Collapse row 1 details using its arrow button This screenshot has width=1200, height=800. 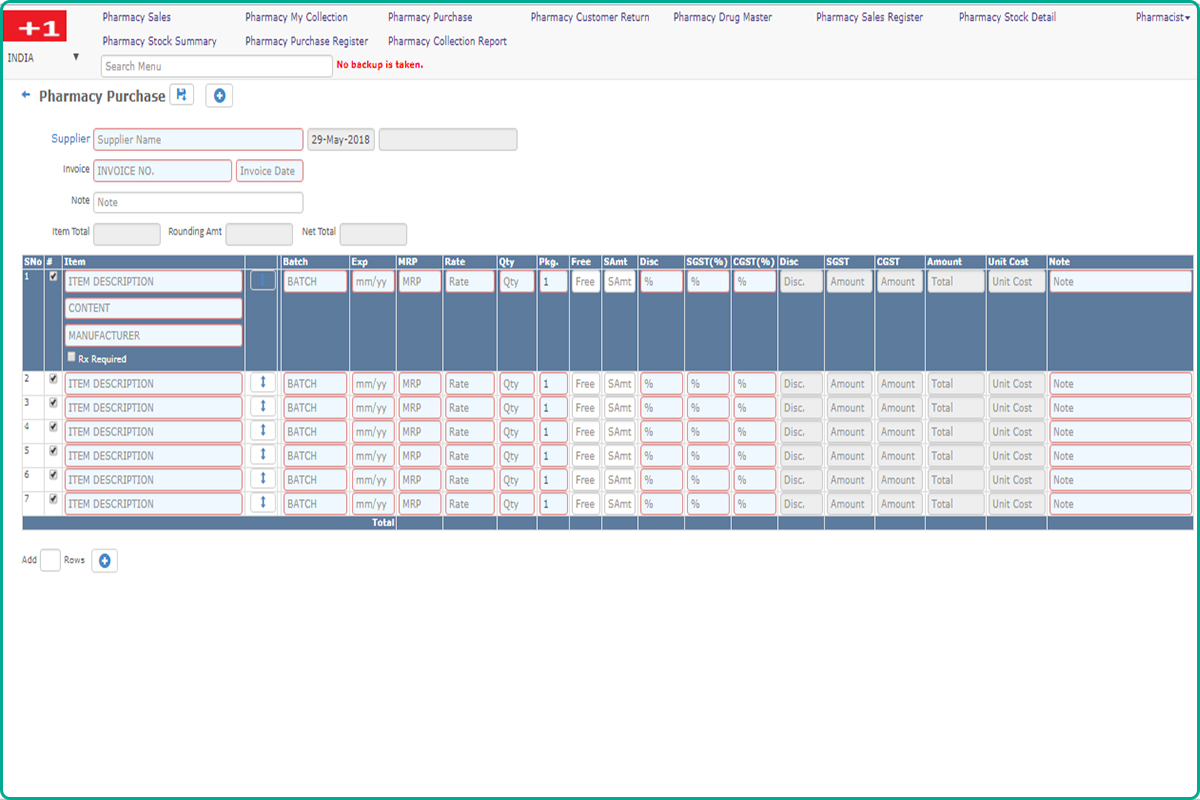pos(262,281)
